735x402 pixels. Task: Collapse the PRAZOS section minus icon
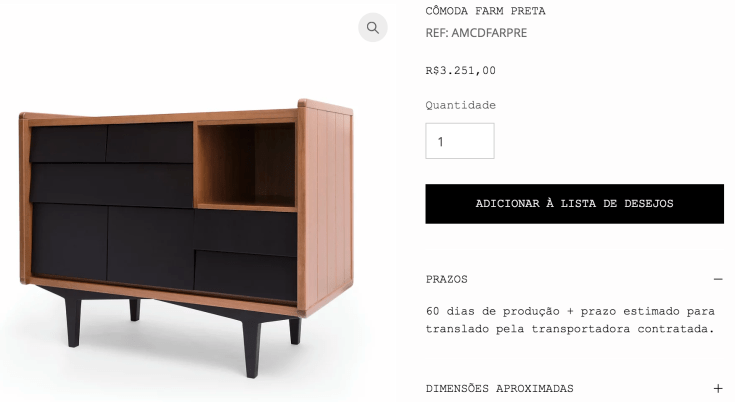click(x=718, y=279)
